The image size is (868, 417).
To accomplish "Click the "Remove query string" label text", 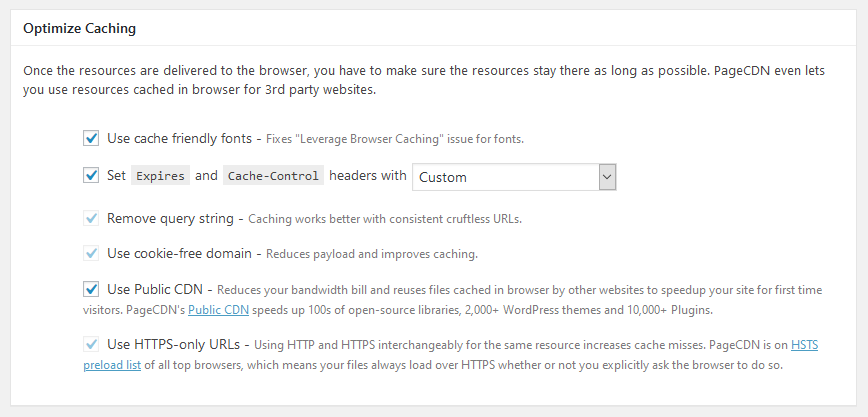I will pyautogui.click(x=169, y=218).
